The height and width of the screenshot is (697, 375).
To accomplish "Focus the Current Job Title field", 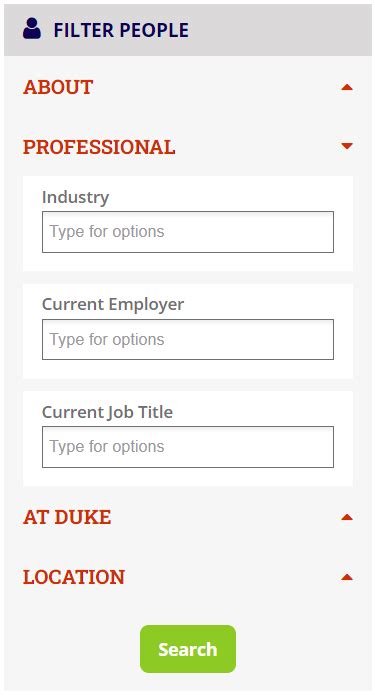I will (188, 447).
